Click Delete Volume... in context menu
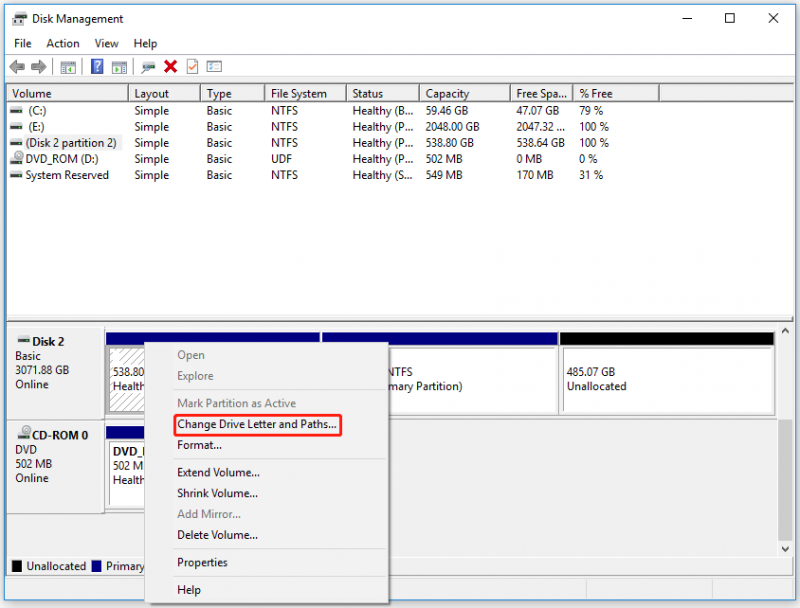The height and width of the screenshot is (608, 800). click(217, 535)
